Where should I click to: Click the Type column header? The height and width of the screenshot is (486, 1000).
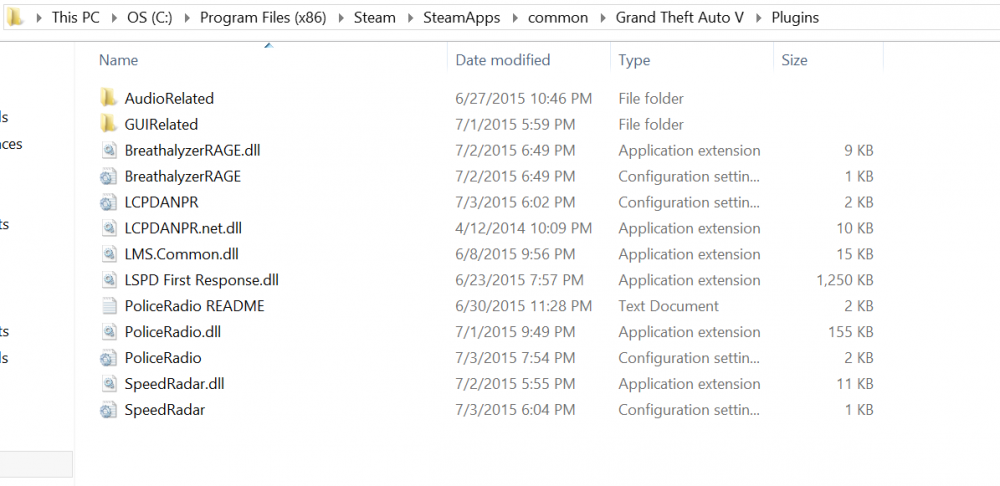634,60
